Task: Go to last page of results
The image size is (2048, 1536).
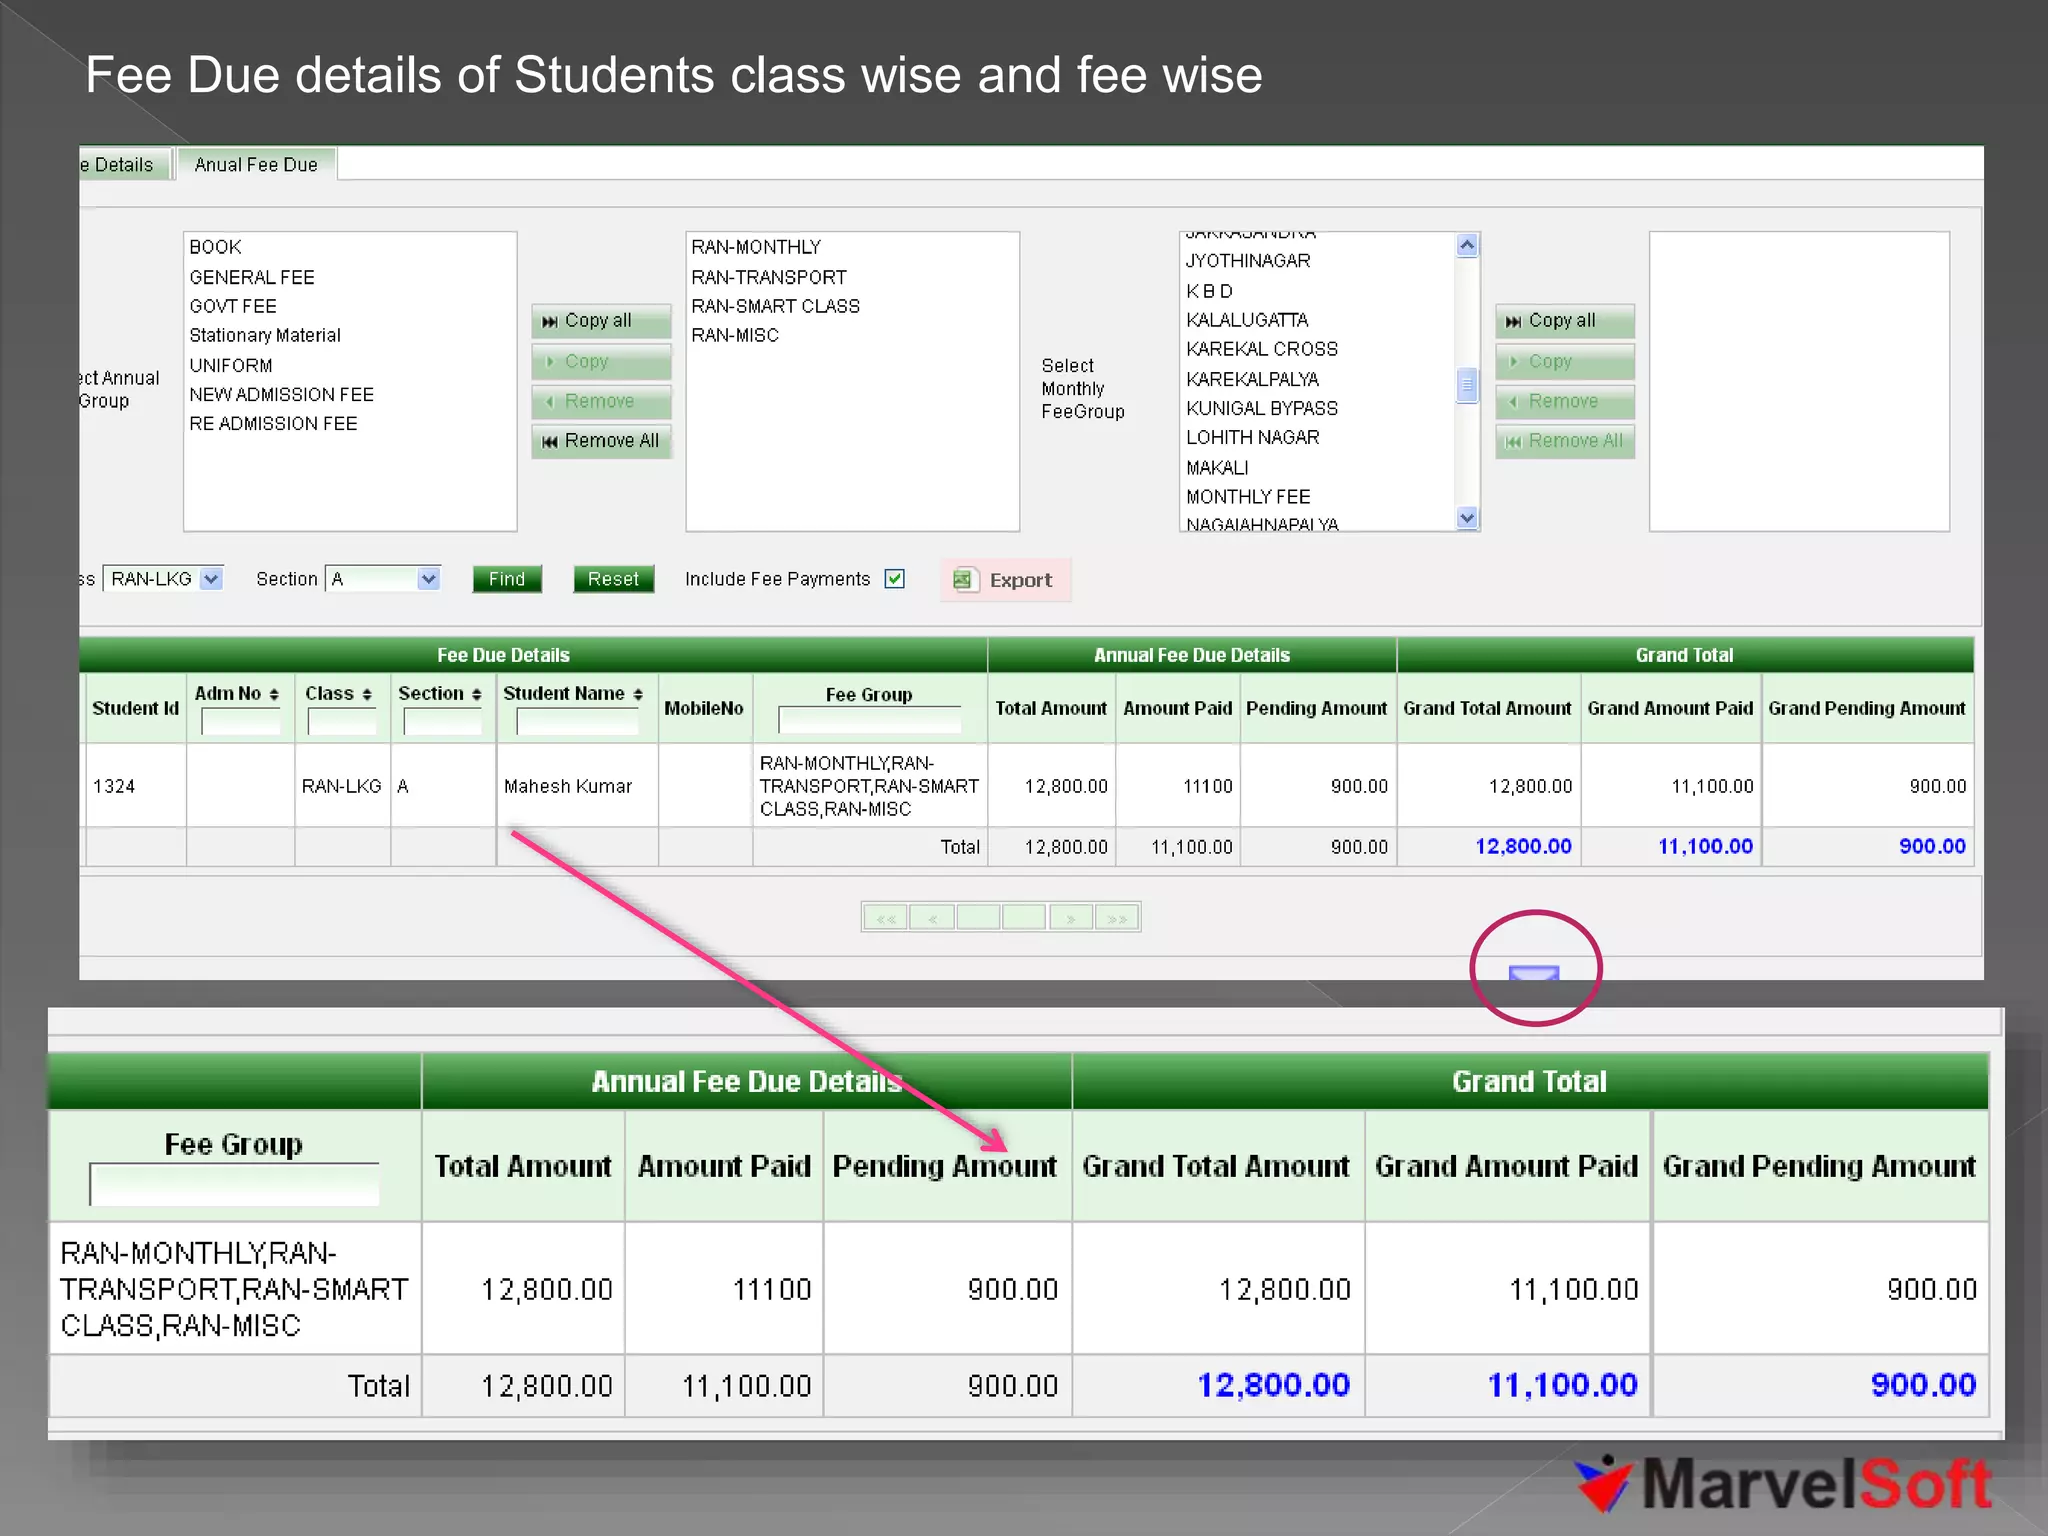Action: point(1117,918)
